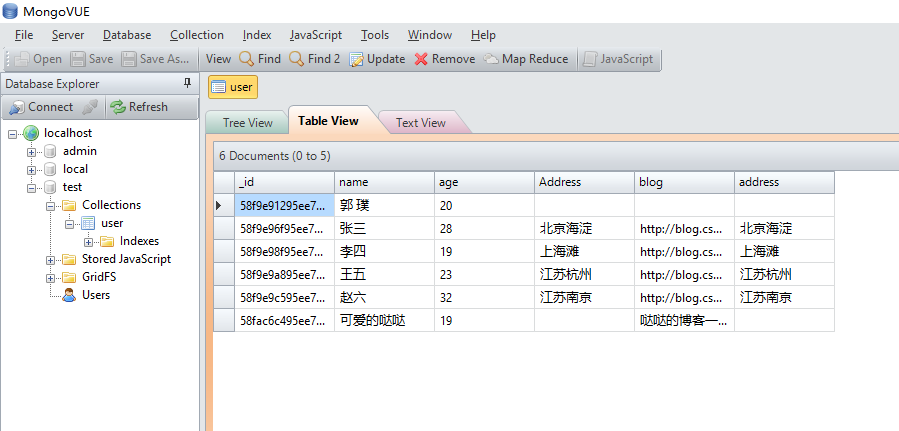Click the green Refresh arrows icon
899x431 pixels.
point(118,107)
